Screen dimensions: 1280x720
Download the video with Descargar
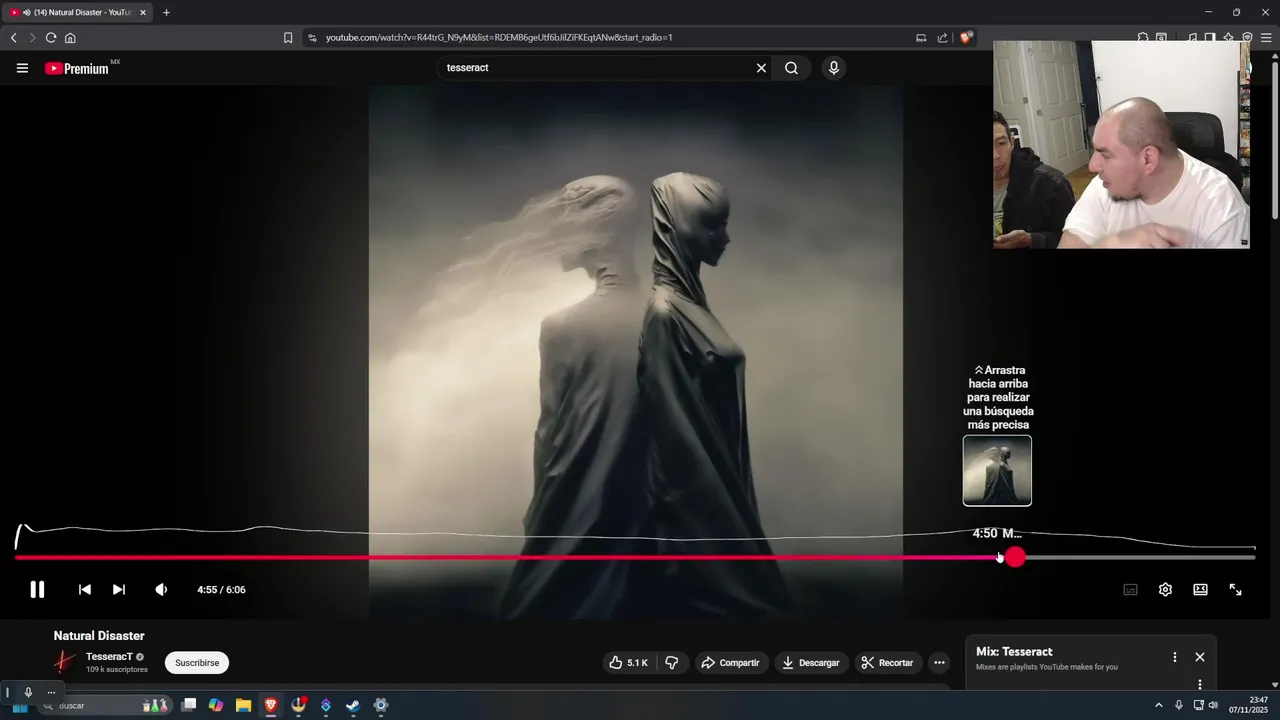(811, 663)
